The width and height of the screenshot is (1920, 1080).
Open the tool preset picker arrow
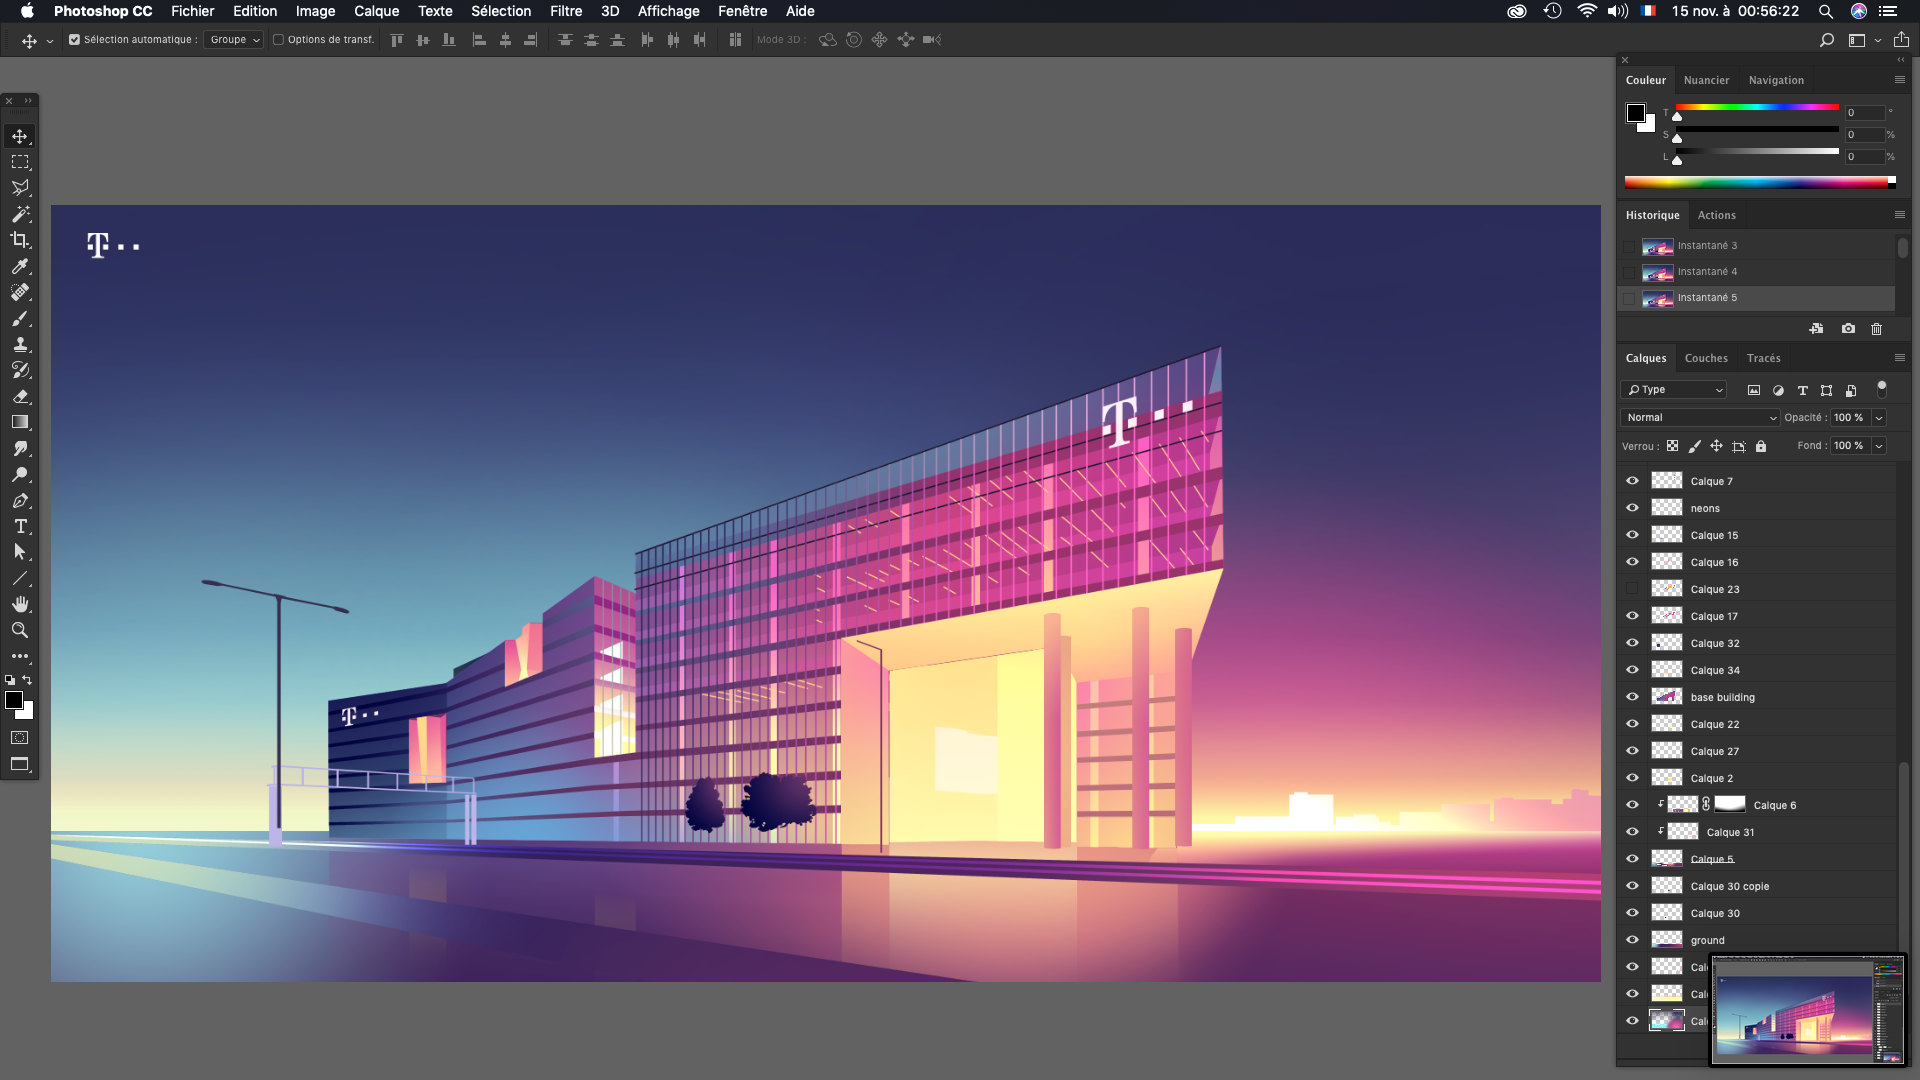tap(50, 41)
